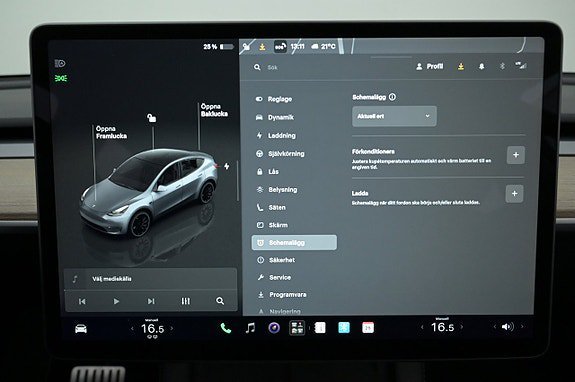Open charge port with lightning bolt icon
The height and width of the screenshot is (382, 575).
tap(227, 166)
